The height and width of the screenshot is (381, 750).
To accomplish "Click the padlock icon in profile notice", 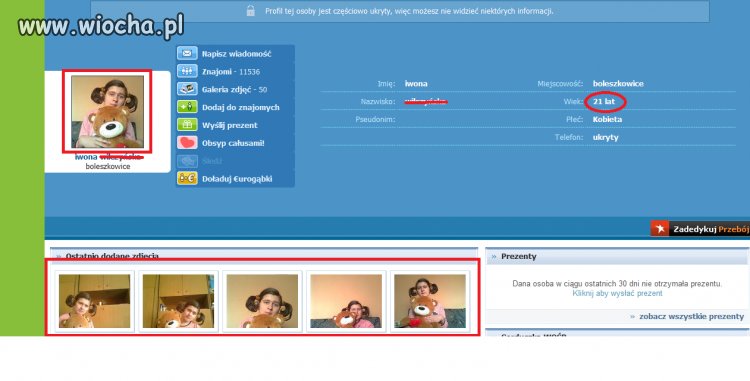I will [x=250, y=11].
